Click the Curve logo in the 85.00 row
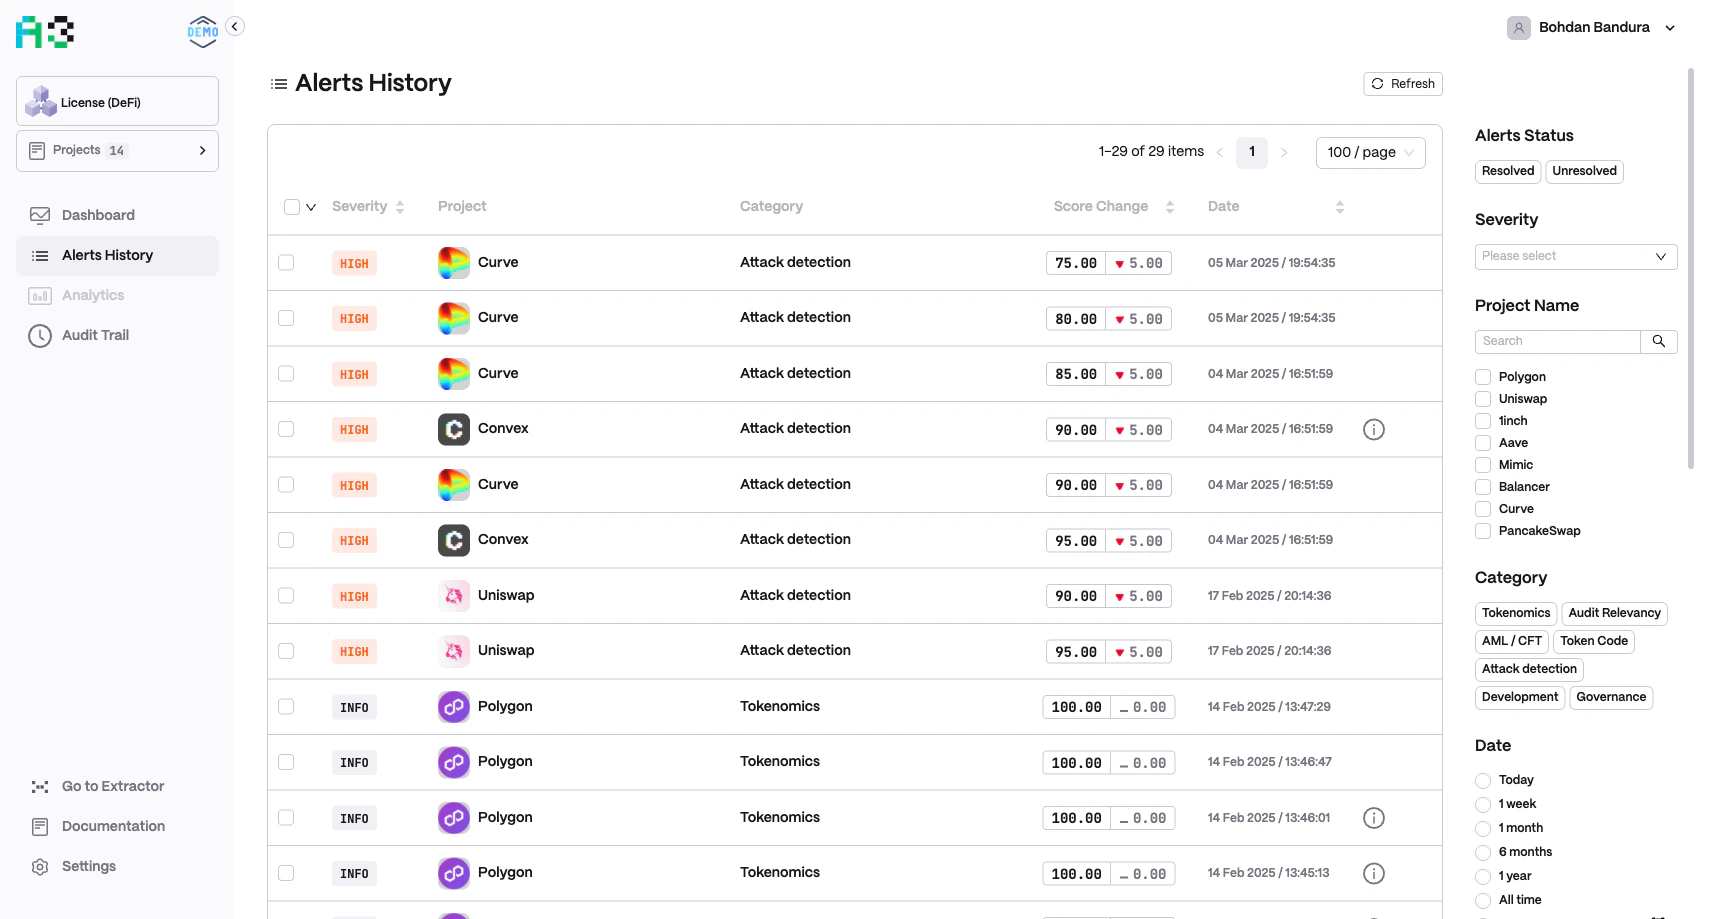This screenshot has height=919, width=1710. click(454, 374)
